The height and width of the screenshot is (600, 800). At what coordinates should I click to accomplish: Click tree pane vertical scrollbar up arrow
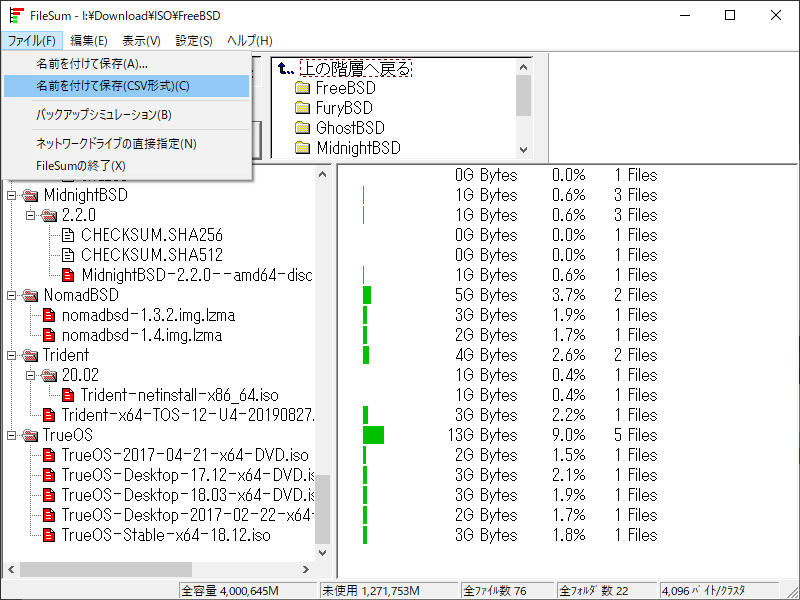click(322, 174)
